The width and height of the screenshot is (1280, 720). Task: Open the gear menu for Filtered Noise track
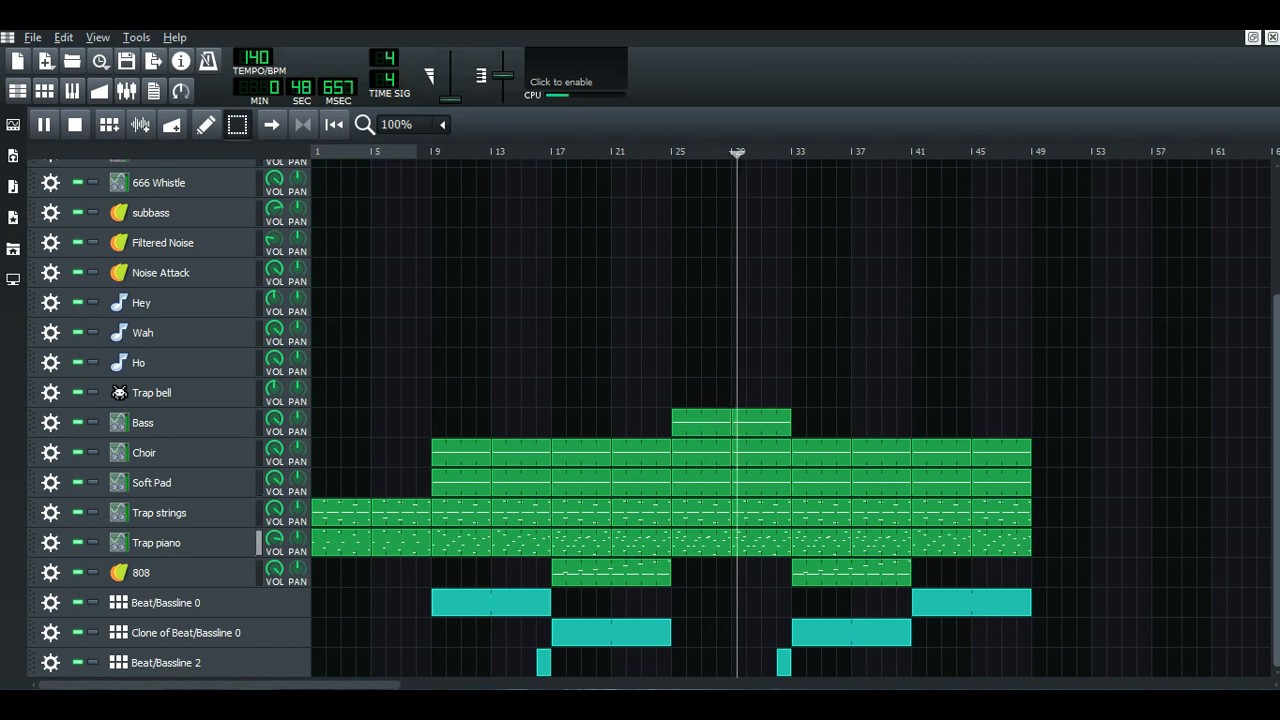pyautogui.click(x=50, y=243)
